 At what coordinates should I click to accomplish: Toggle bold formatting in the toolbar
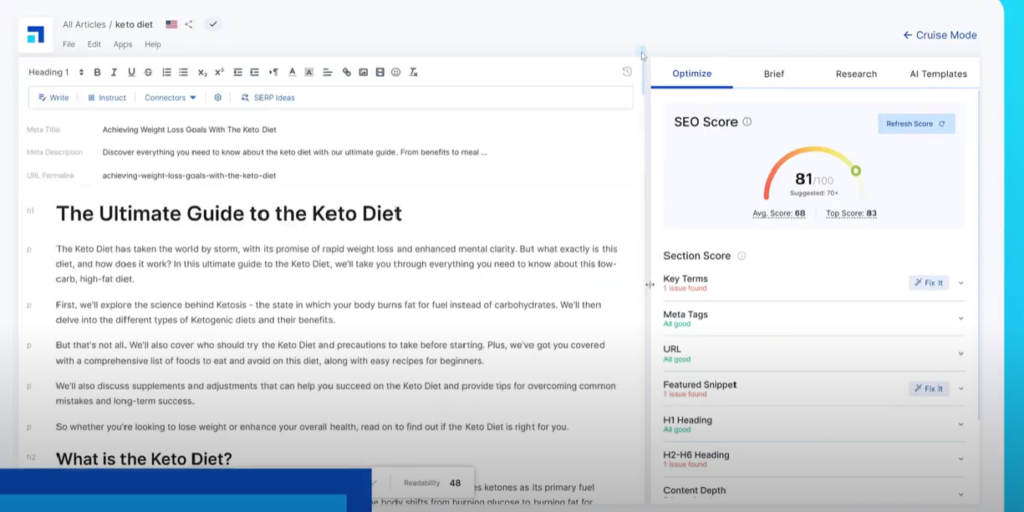(97, 72)
